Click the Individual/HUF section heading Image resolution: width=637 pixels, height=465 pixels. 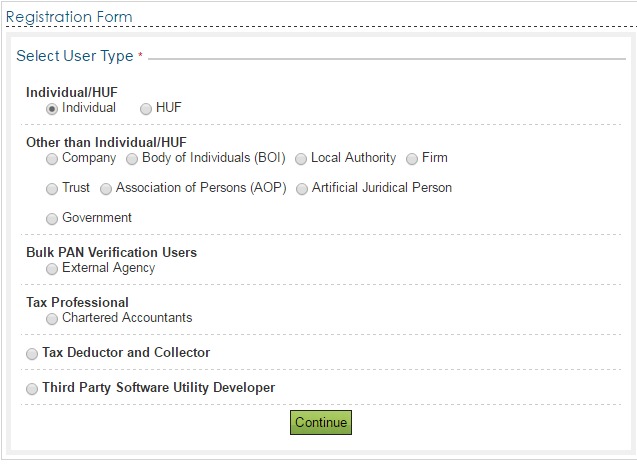click(72, 92)
